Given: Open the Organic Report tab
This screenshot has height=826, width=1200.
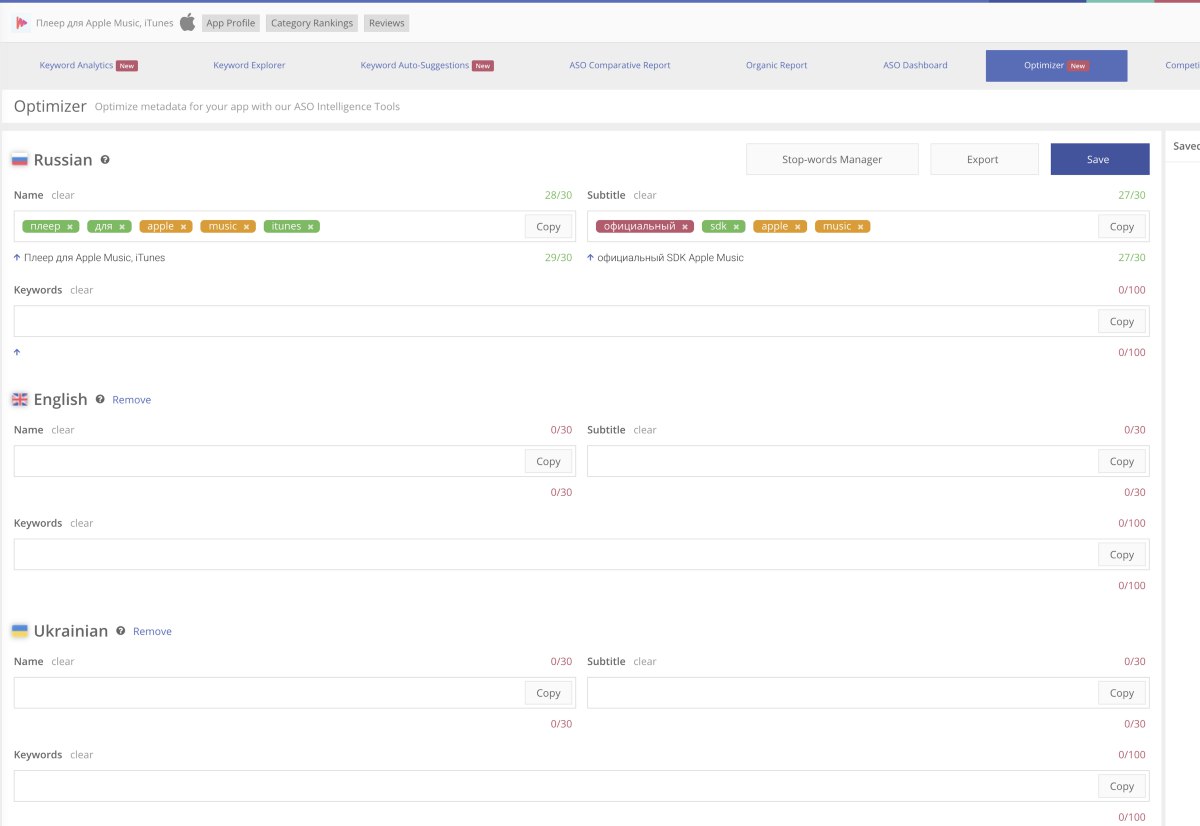Looking at the screenshot, I should click(776, 65).
